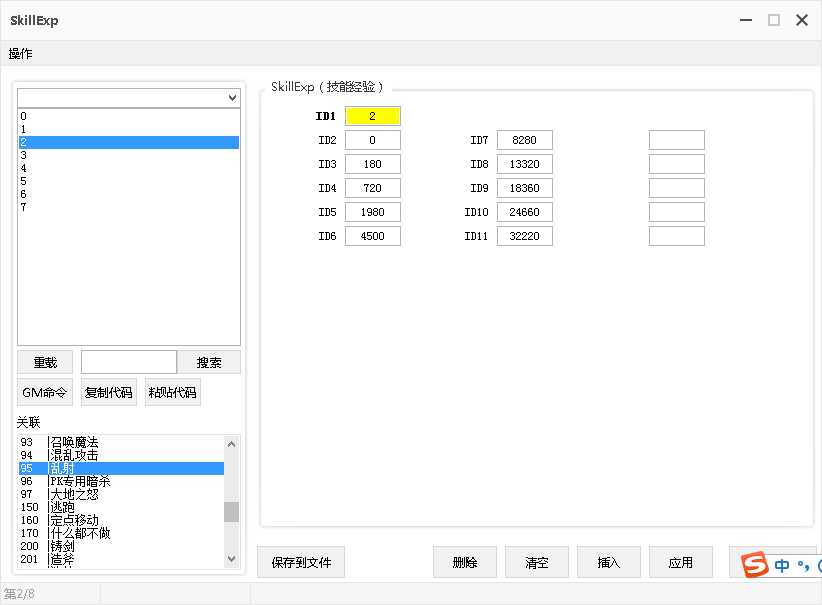This screenshot has width=822, height=605.
Task: Select highlighted row 2 in the ID list
Action: 129,142
